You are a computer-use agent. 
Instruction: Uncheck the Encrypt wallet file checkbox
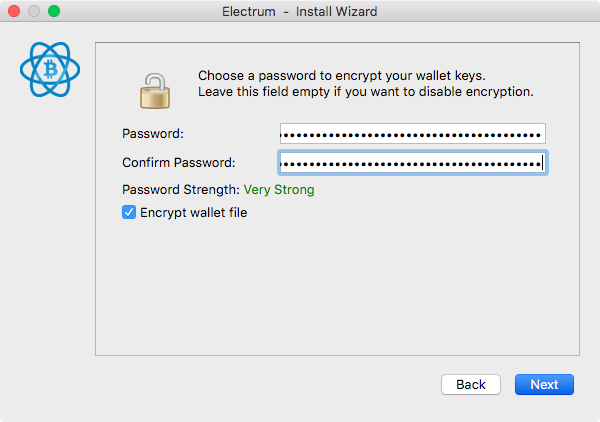(x=129, y=212)
